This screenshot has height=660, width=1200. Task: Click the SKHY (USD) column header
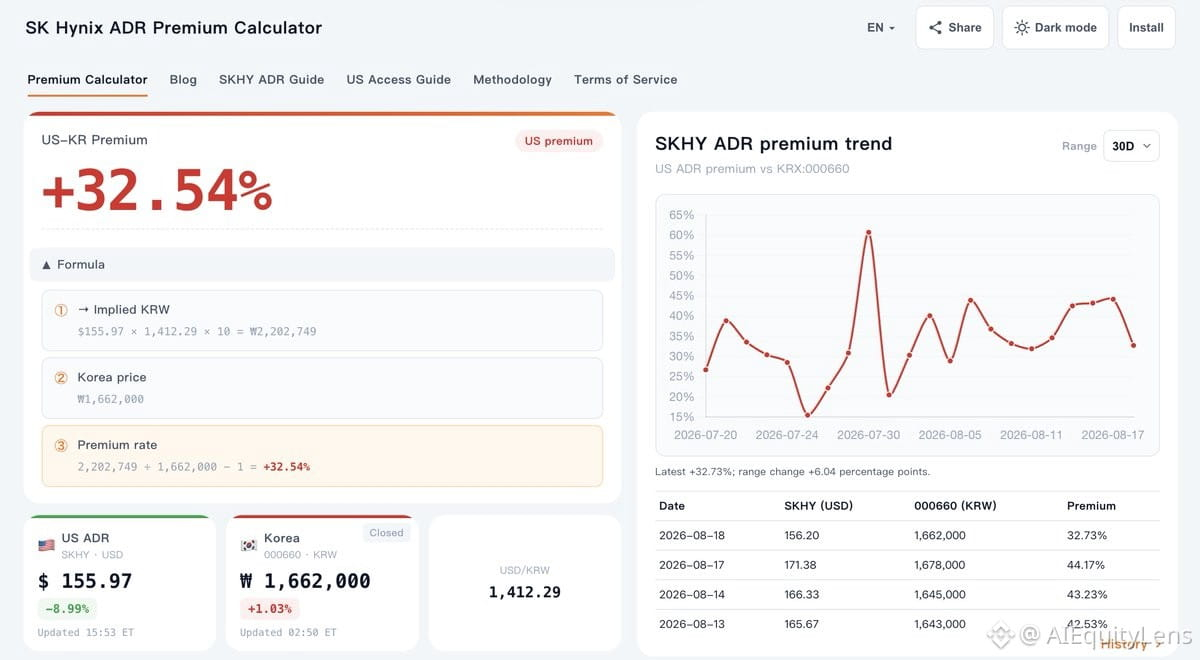pos(819,506)
